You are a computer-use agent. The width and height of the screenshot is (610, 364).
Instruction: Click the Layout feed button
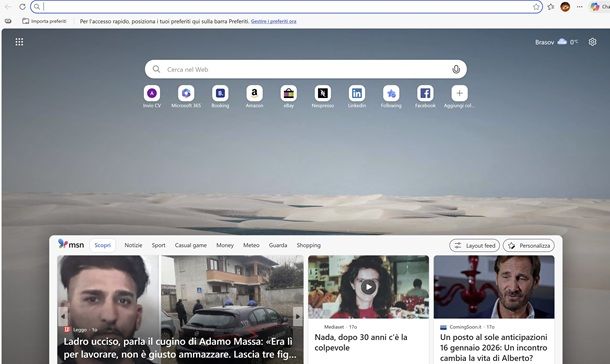(x=475, y=245)
